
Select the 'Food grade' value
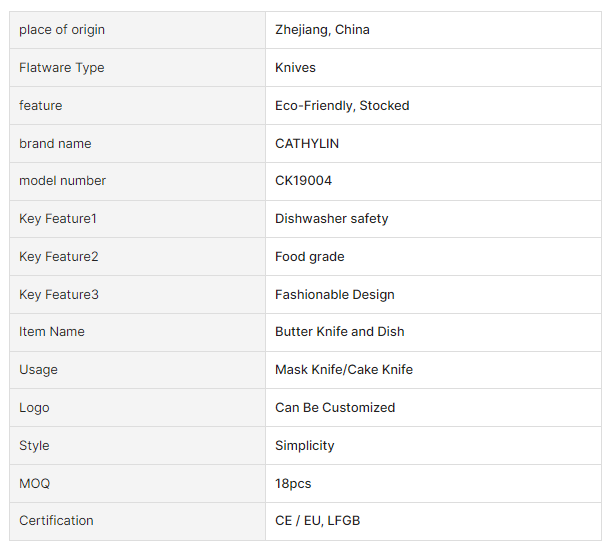[x=309, y=257]
